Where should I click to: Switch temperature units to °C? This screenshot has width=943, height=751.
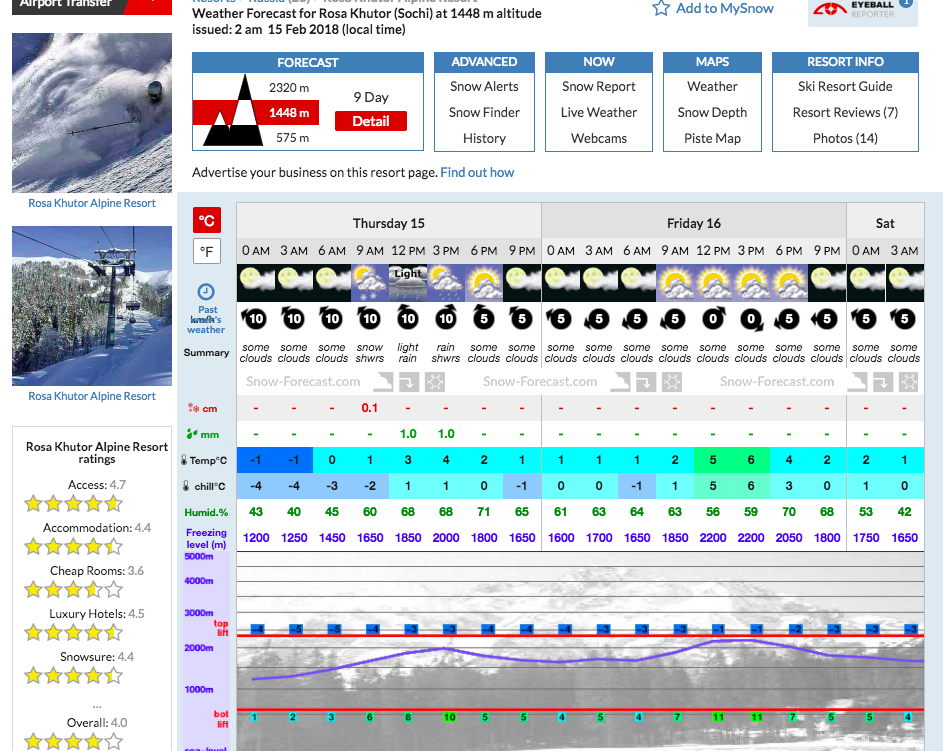click(x=207, y=221)
